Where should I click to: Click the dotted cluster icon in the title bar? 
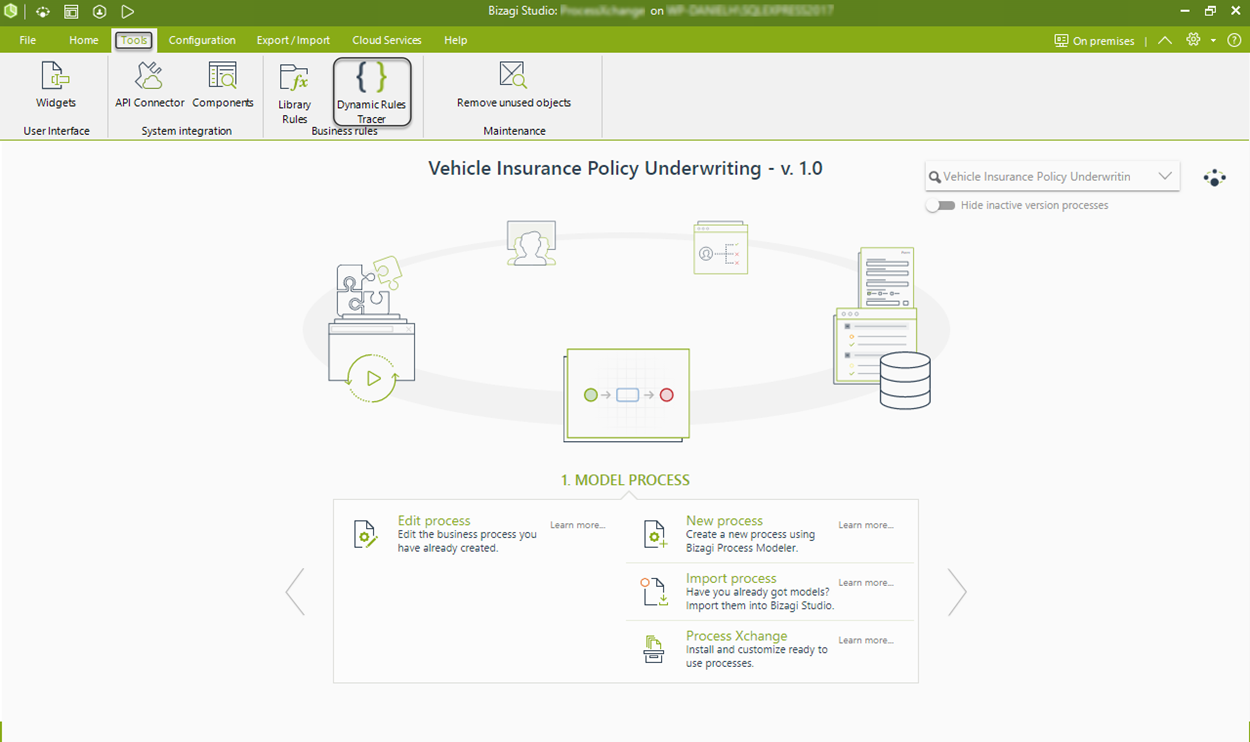point(43,12)
